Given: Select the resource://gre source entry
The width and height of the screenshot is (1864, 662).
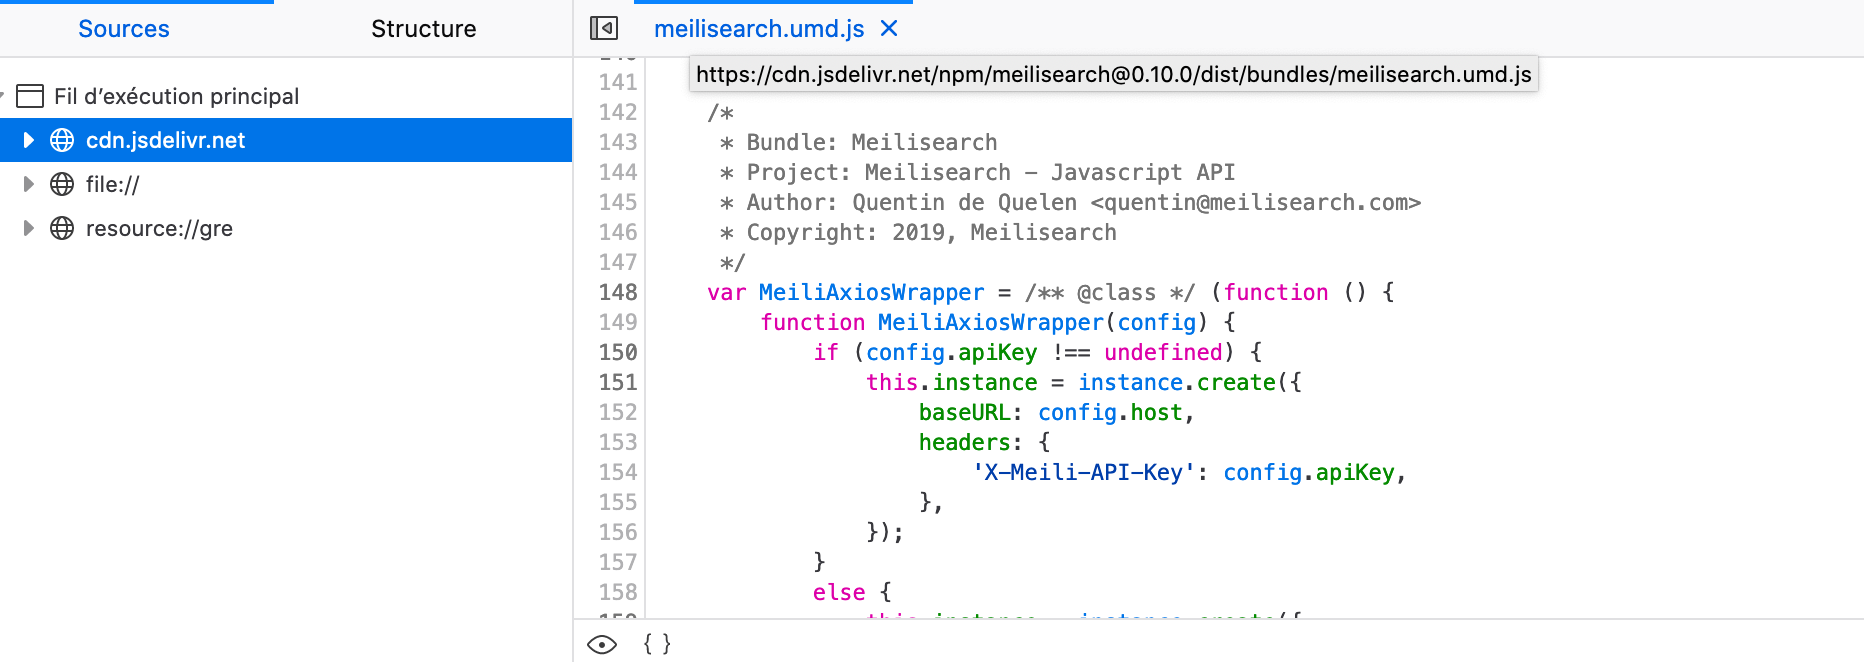Looking at the screenshot, I should [x=286, y=228].
